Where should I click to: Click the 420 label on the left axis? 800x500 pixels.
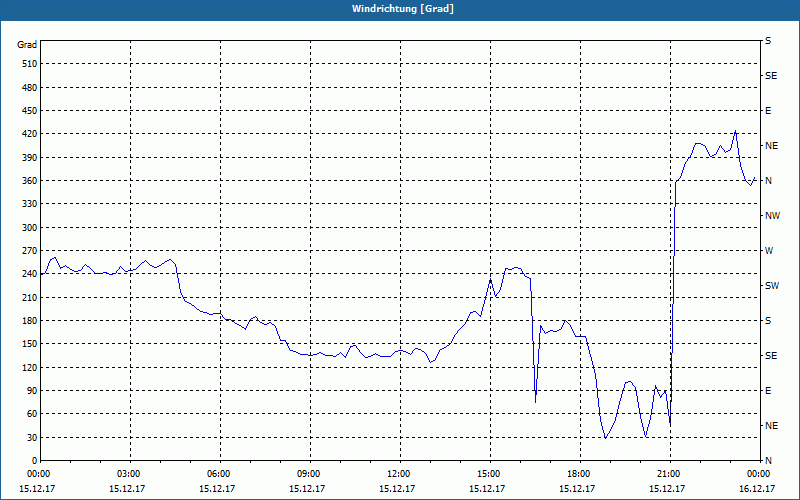(30, 134)
